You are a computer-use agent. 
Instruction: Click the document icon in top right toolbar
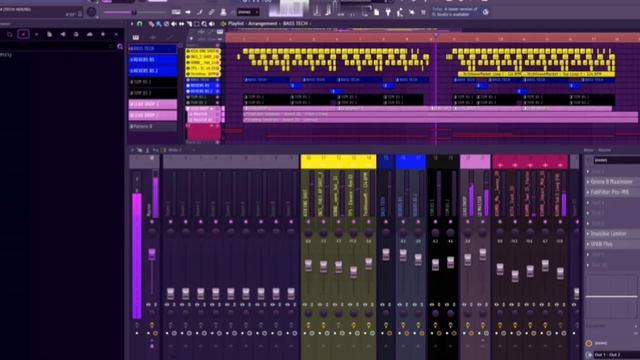click(x=376, y=13)
